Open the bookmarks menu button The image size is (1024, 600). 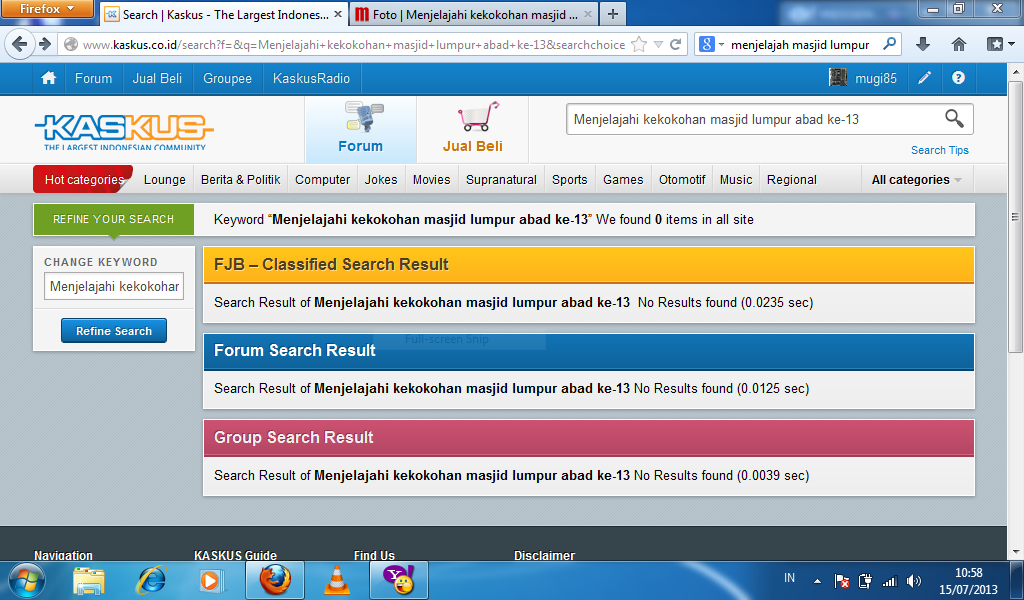pyautogui.click(x=999, y=44)
